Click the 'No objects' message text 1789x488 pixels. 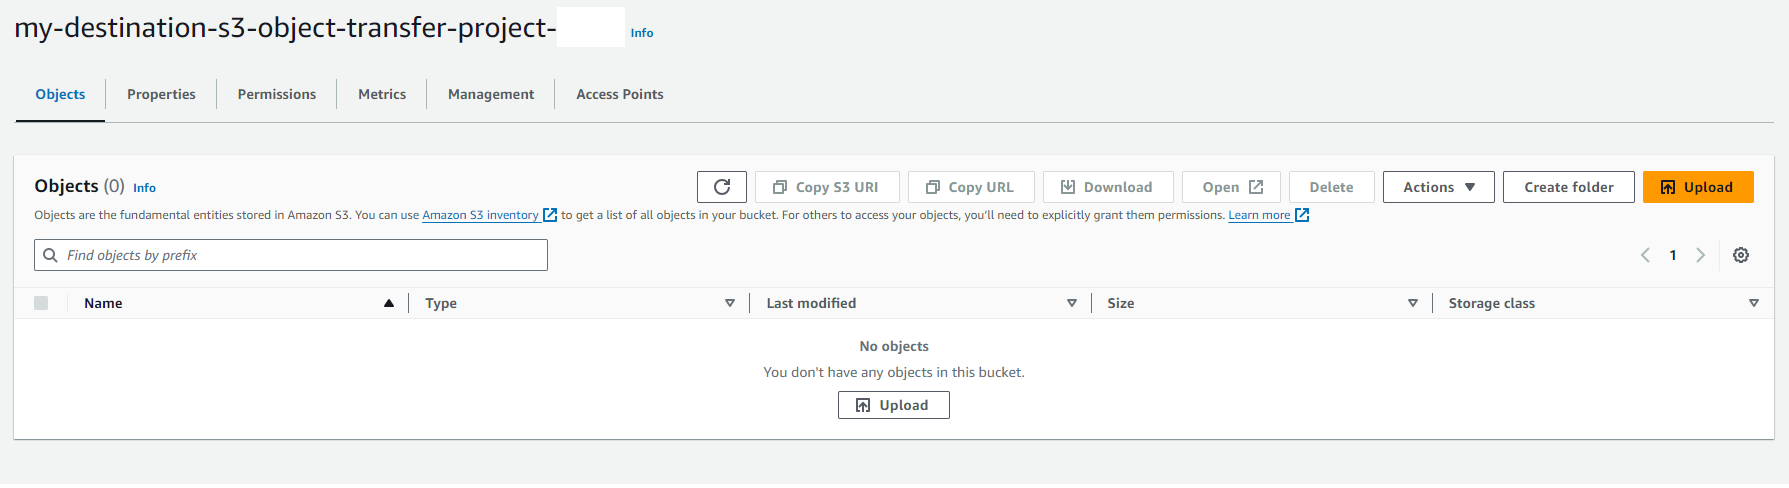[x=894, y=346]
